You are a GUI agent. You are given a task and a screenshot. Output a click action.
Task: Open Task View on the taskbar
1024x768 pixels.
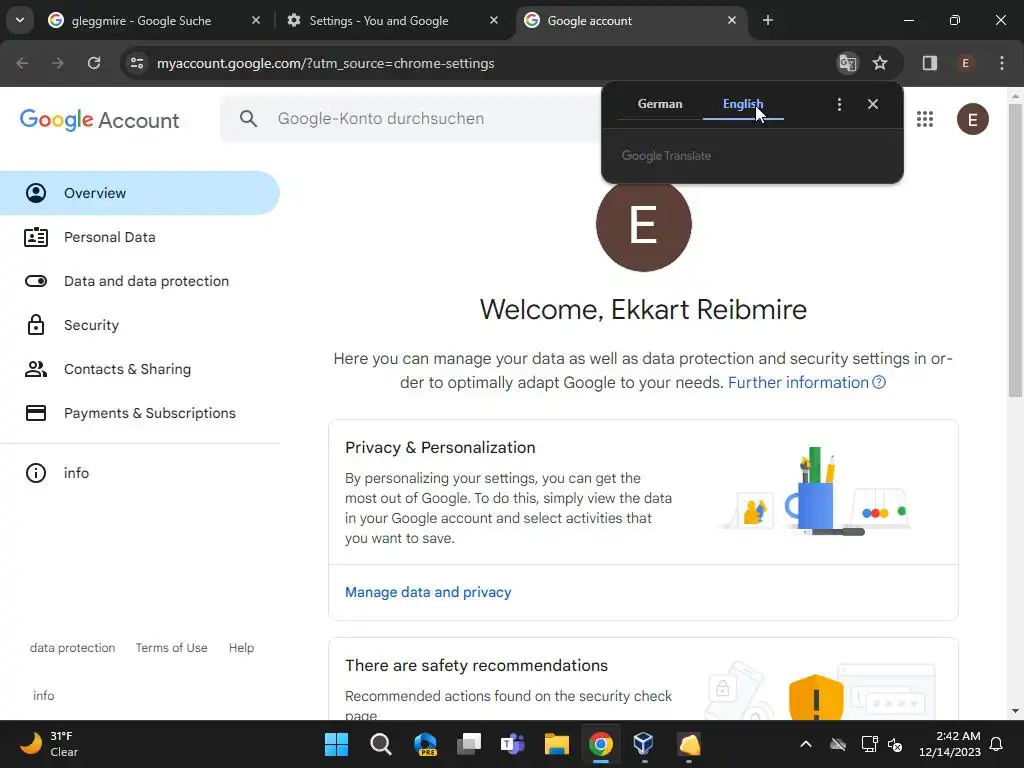[469, 744]
